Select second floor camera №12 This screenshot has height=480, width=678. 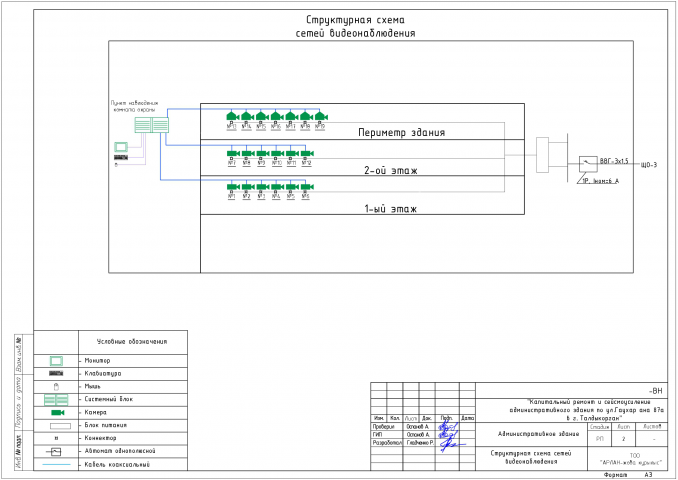point(307,153)
